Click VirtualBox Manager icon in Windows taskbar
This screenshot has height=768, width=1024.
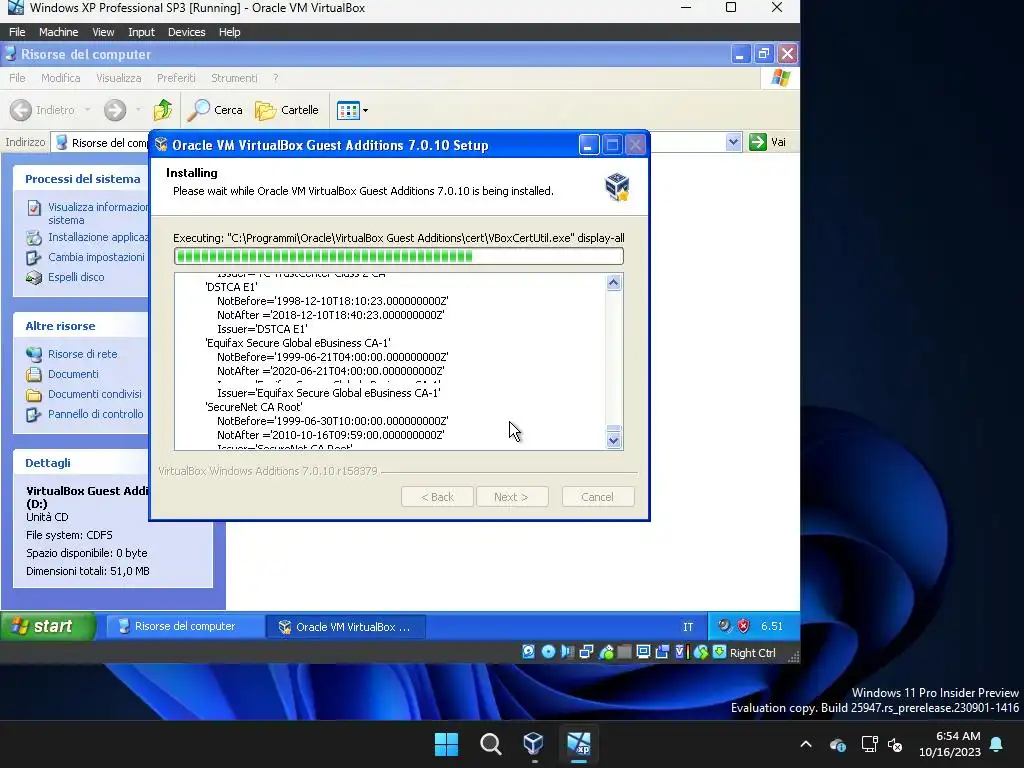click(x=534, y=744)
